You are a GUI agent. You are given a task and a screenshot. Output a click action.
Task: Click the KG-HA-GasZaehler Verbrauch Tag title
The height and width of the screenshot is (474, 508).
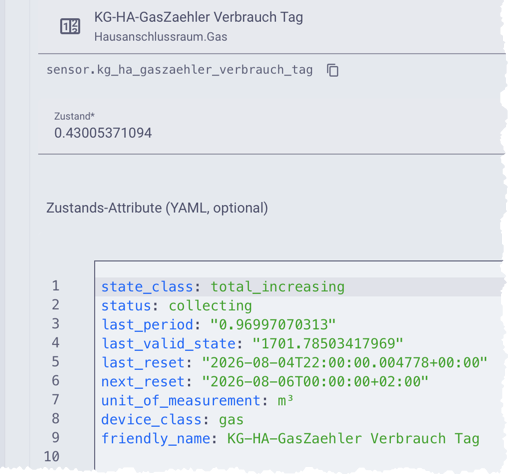click(199, 17)
